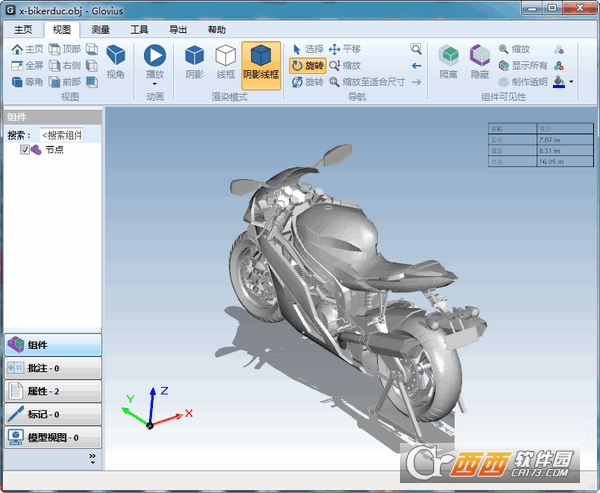
Task: Expand the sidebar panel chevron at bottom
Action: point(92,458)
